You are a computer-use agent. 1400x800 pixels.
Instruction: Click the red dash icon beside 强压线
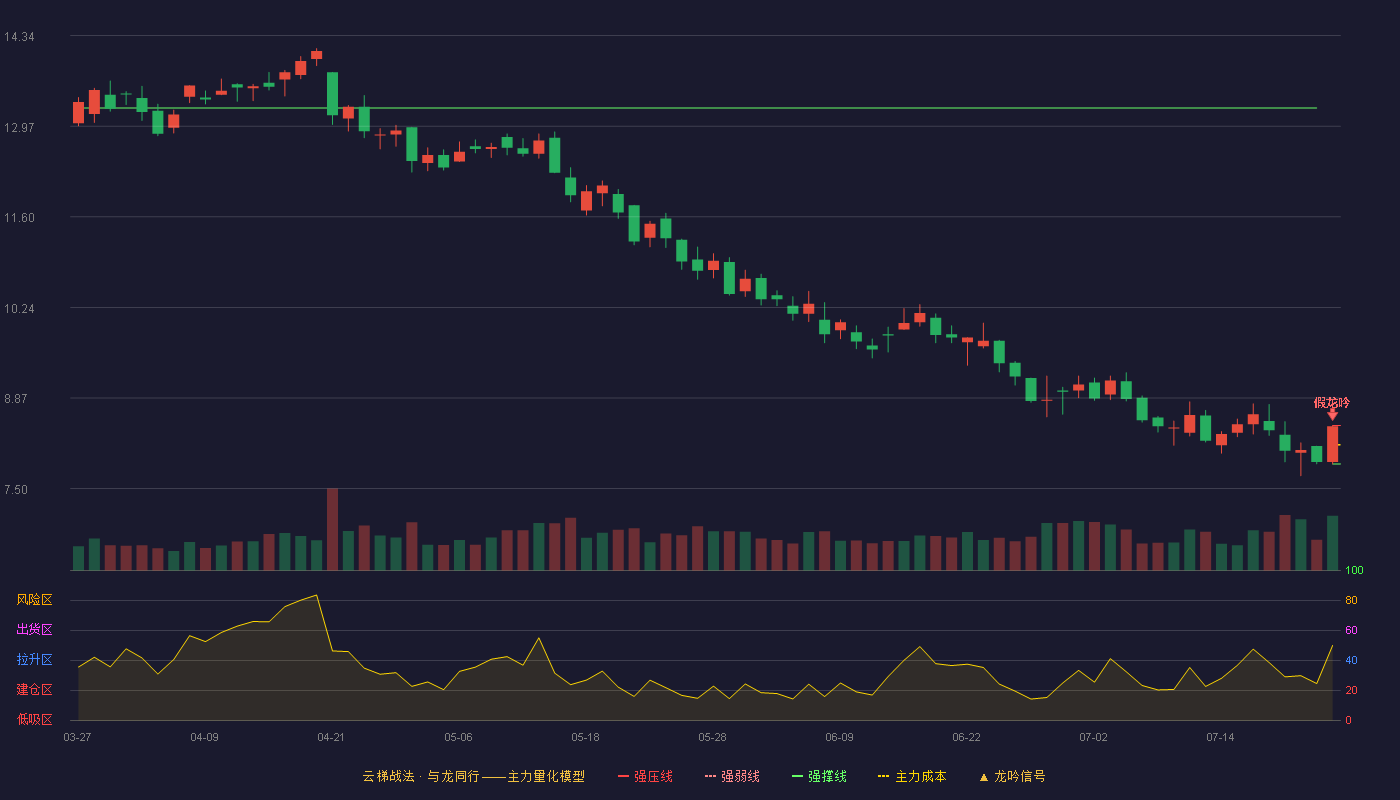tap(623, 776)
